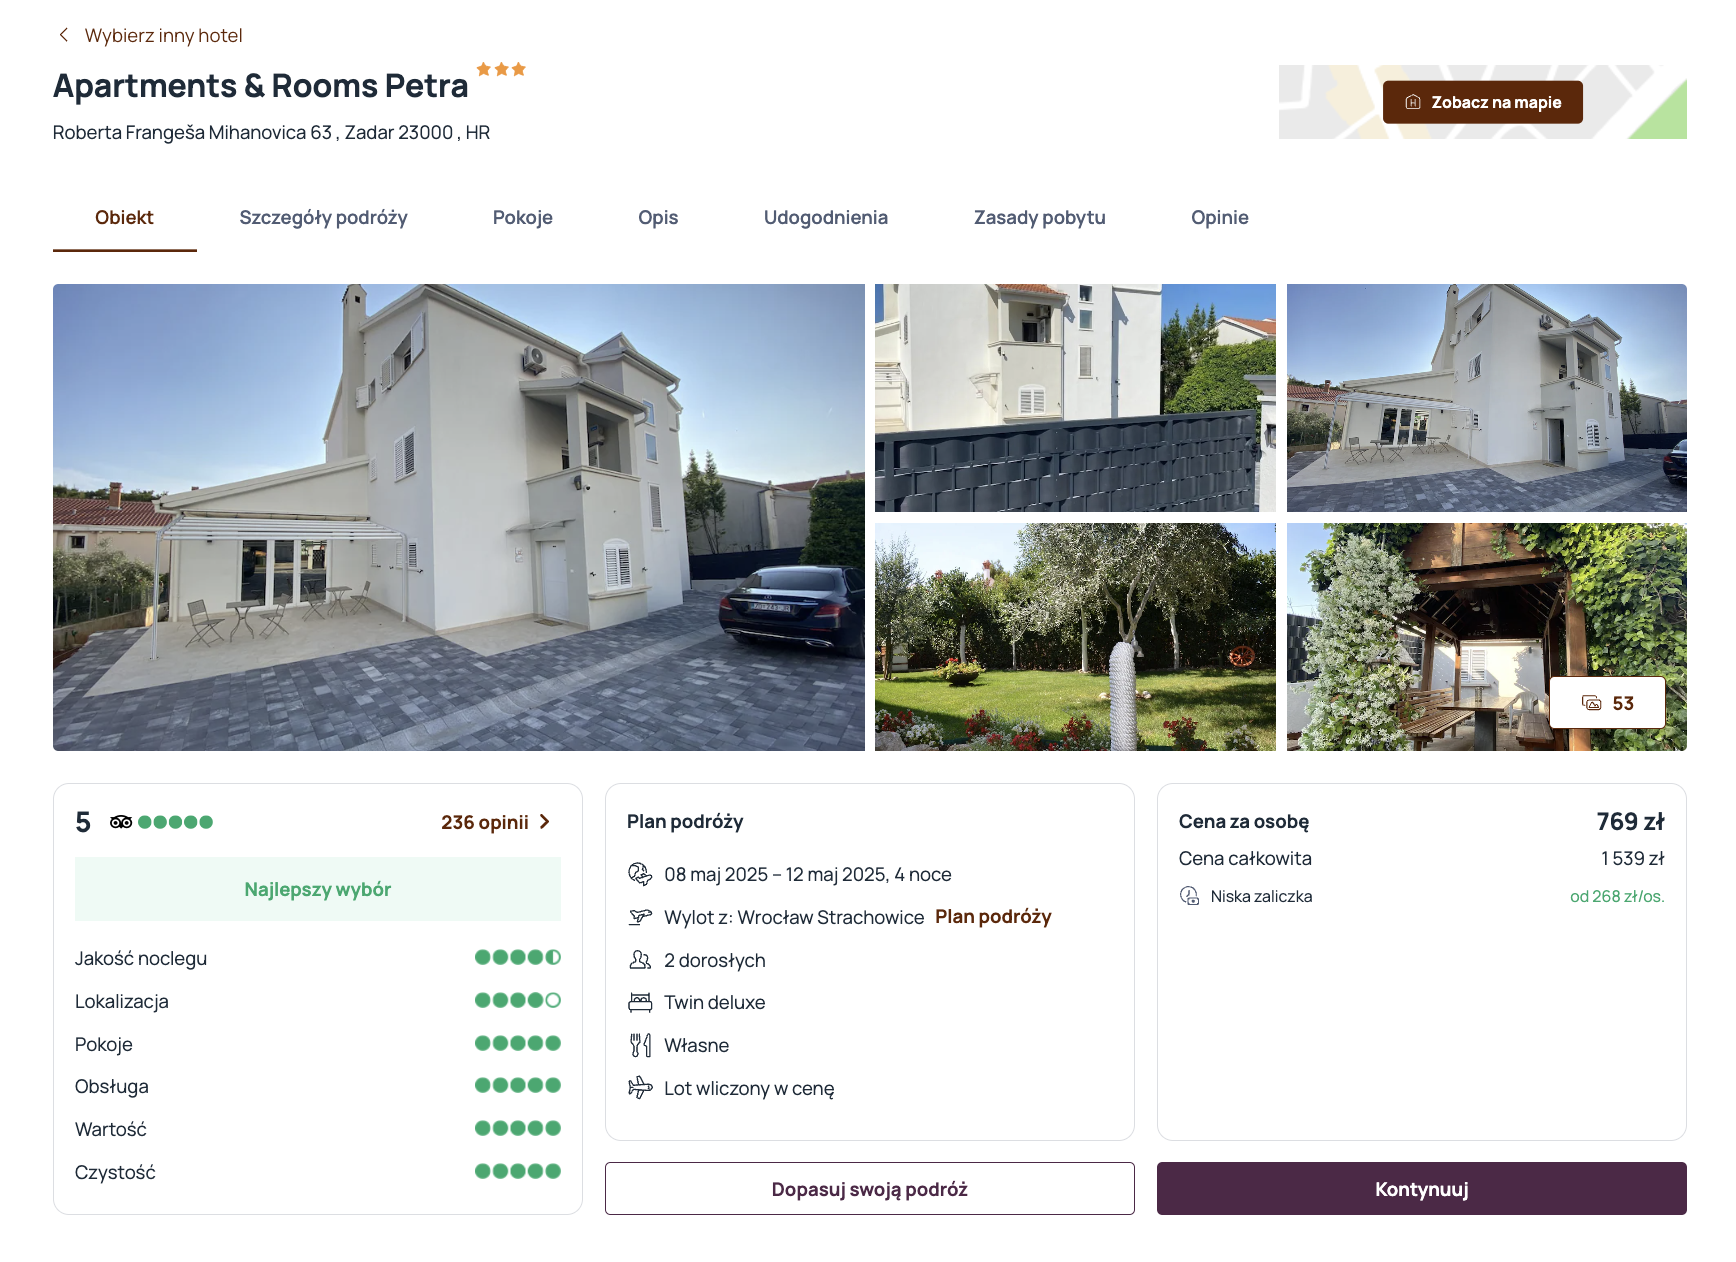Click the Zobacz na mapie button

pyautogui.click(x=1482, y=102)
